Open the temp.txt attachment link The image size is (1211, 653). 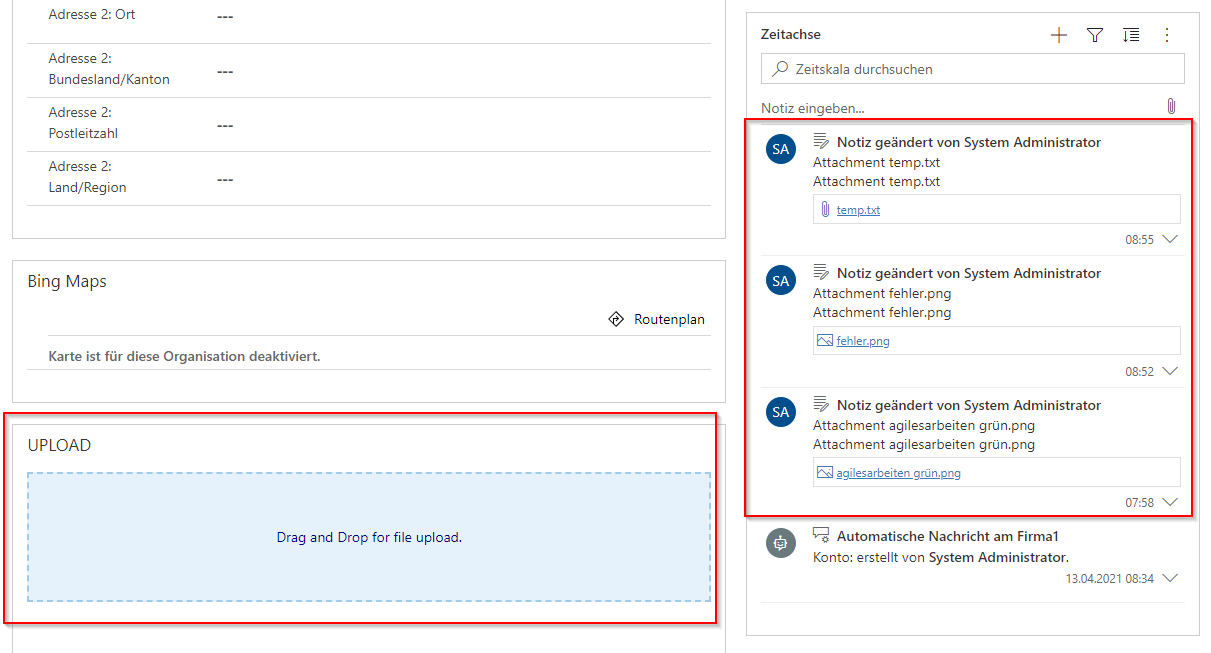(858, 210)
